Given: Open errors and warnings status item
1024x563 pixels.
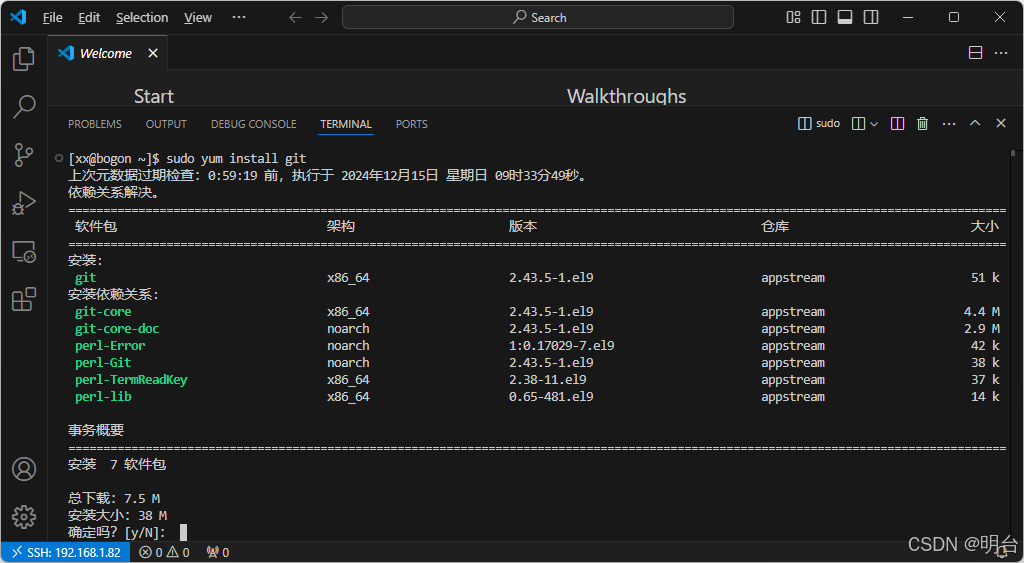Looking at the screenshot, I should coord(164,553).
